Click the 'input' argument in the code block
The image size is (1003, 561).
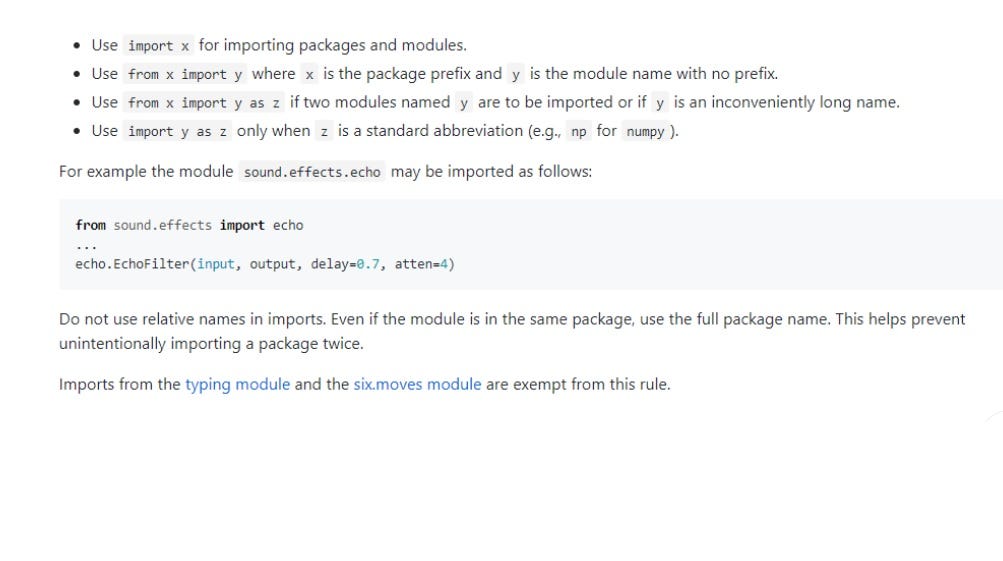[x=216, y=264]
